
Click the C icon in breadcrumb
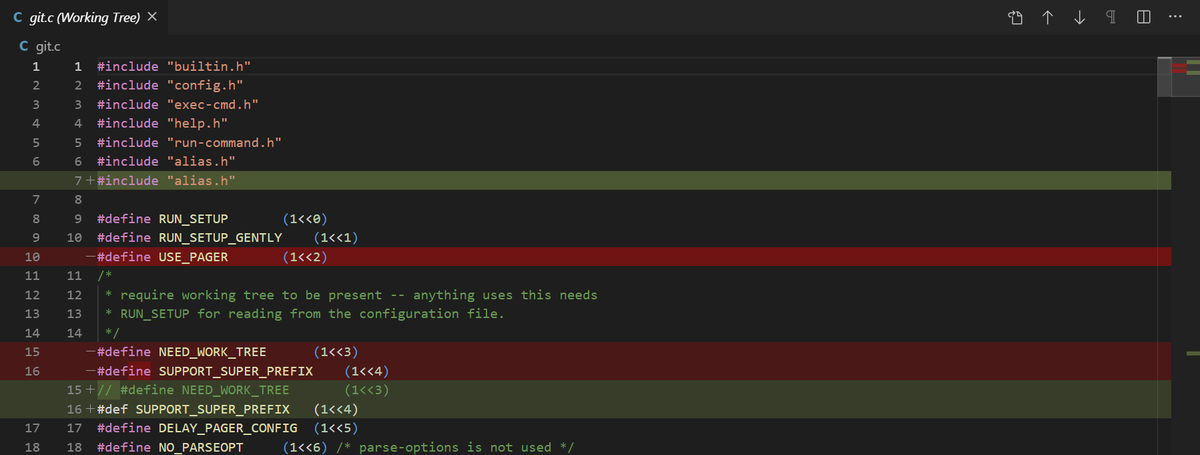point(25,46)
